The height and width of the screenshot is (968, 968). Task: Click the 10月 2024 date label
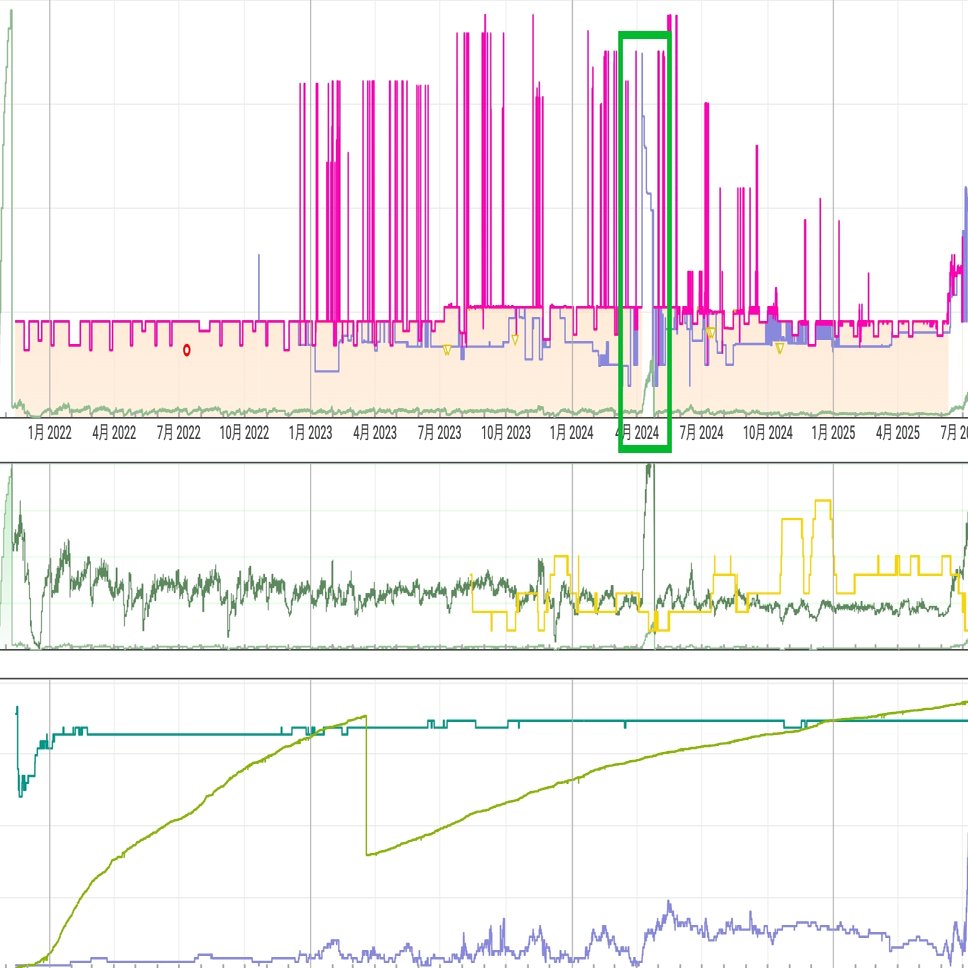pos(768,433)
